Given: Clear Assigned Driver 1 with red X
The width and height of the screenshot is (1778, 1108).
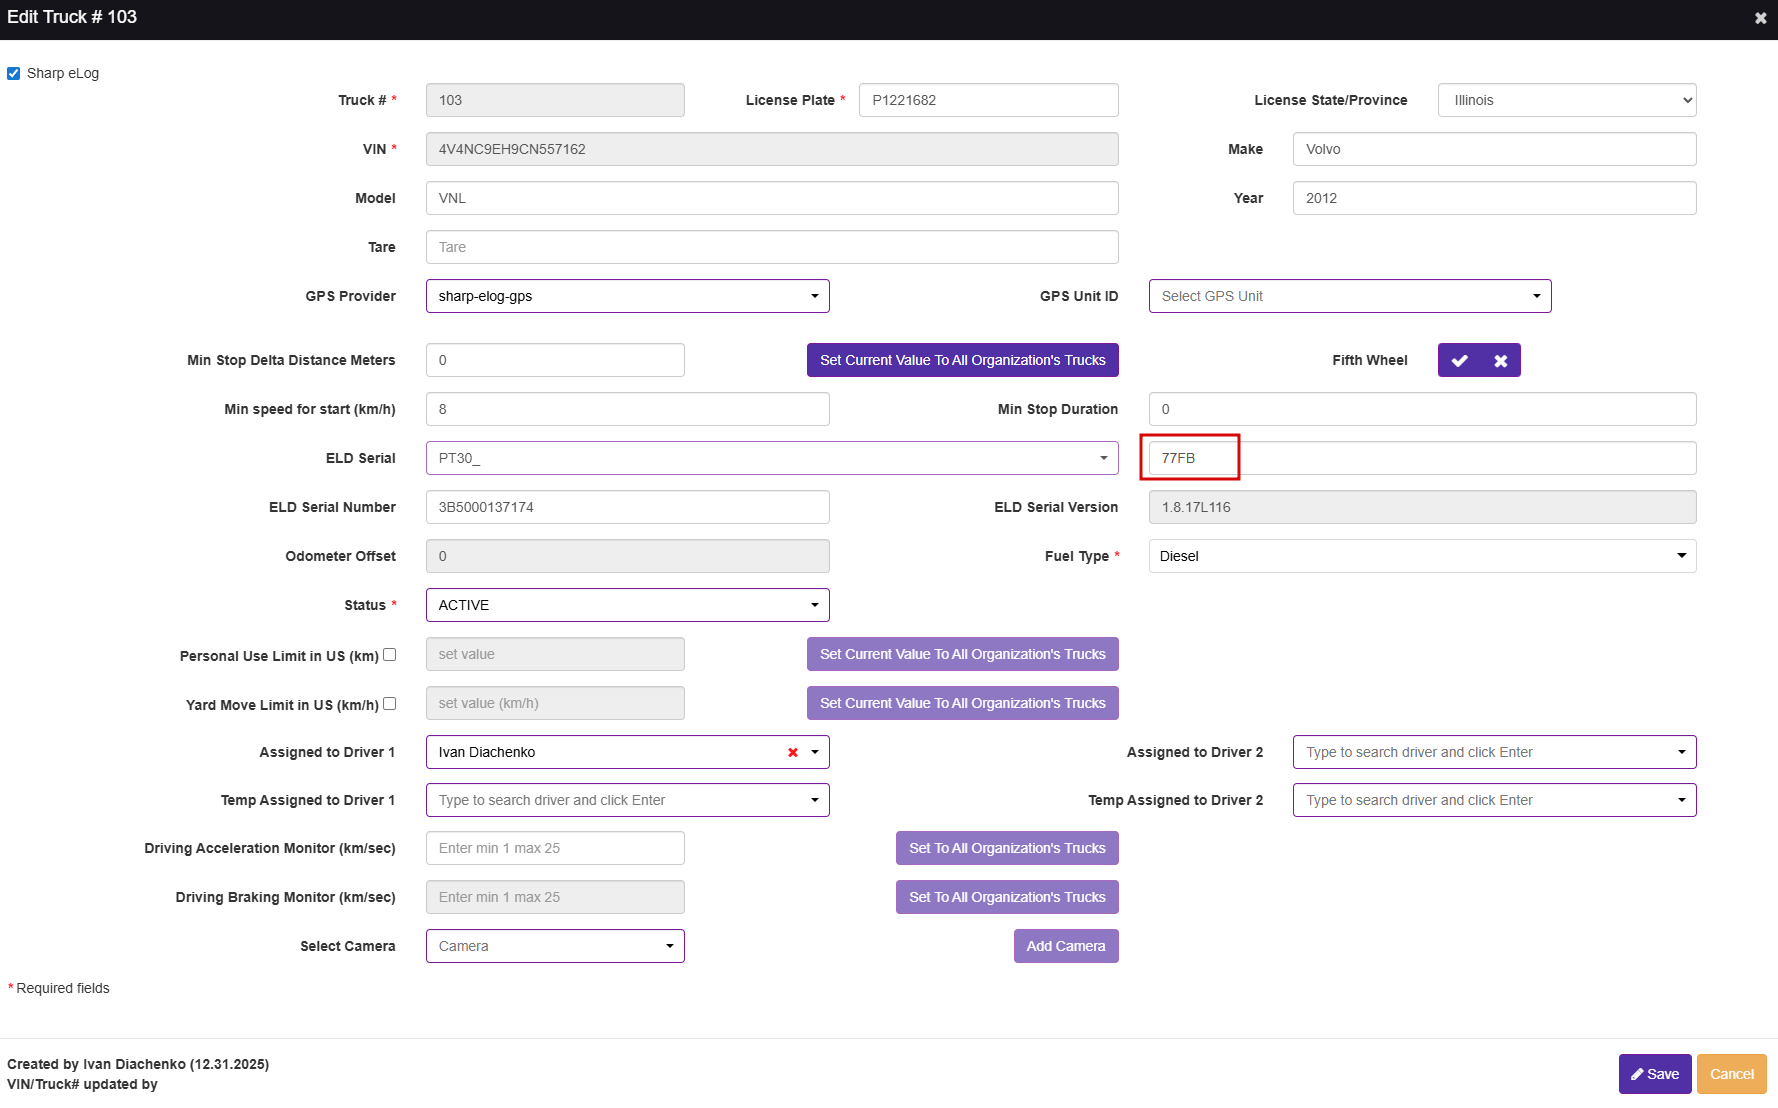Looking at the screenshot, I should tap(793, 753).
